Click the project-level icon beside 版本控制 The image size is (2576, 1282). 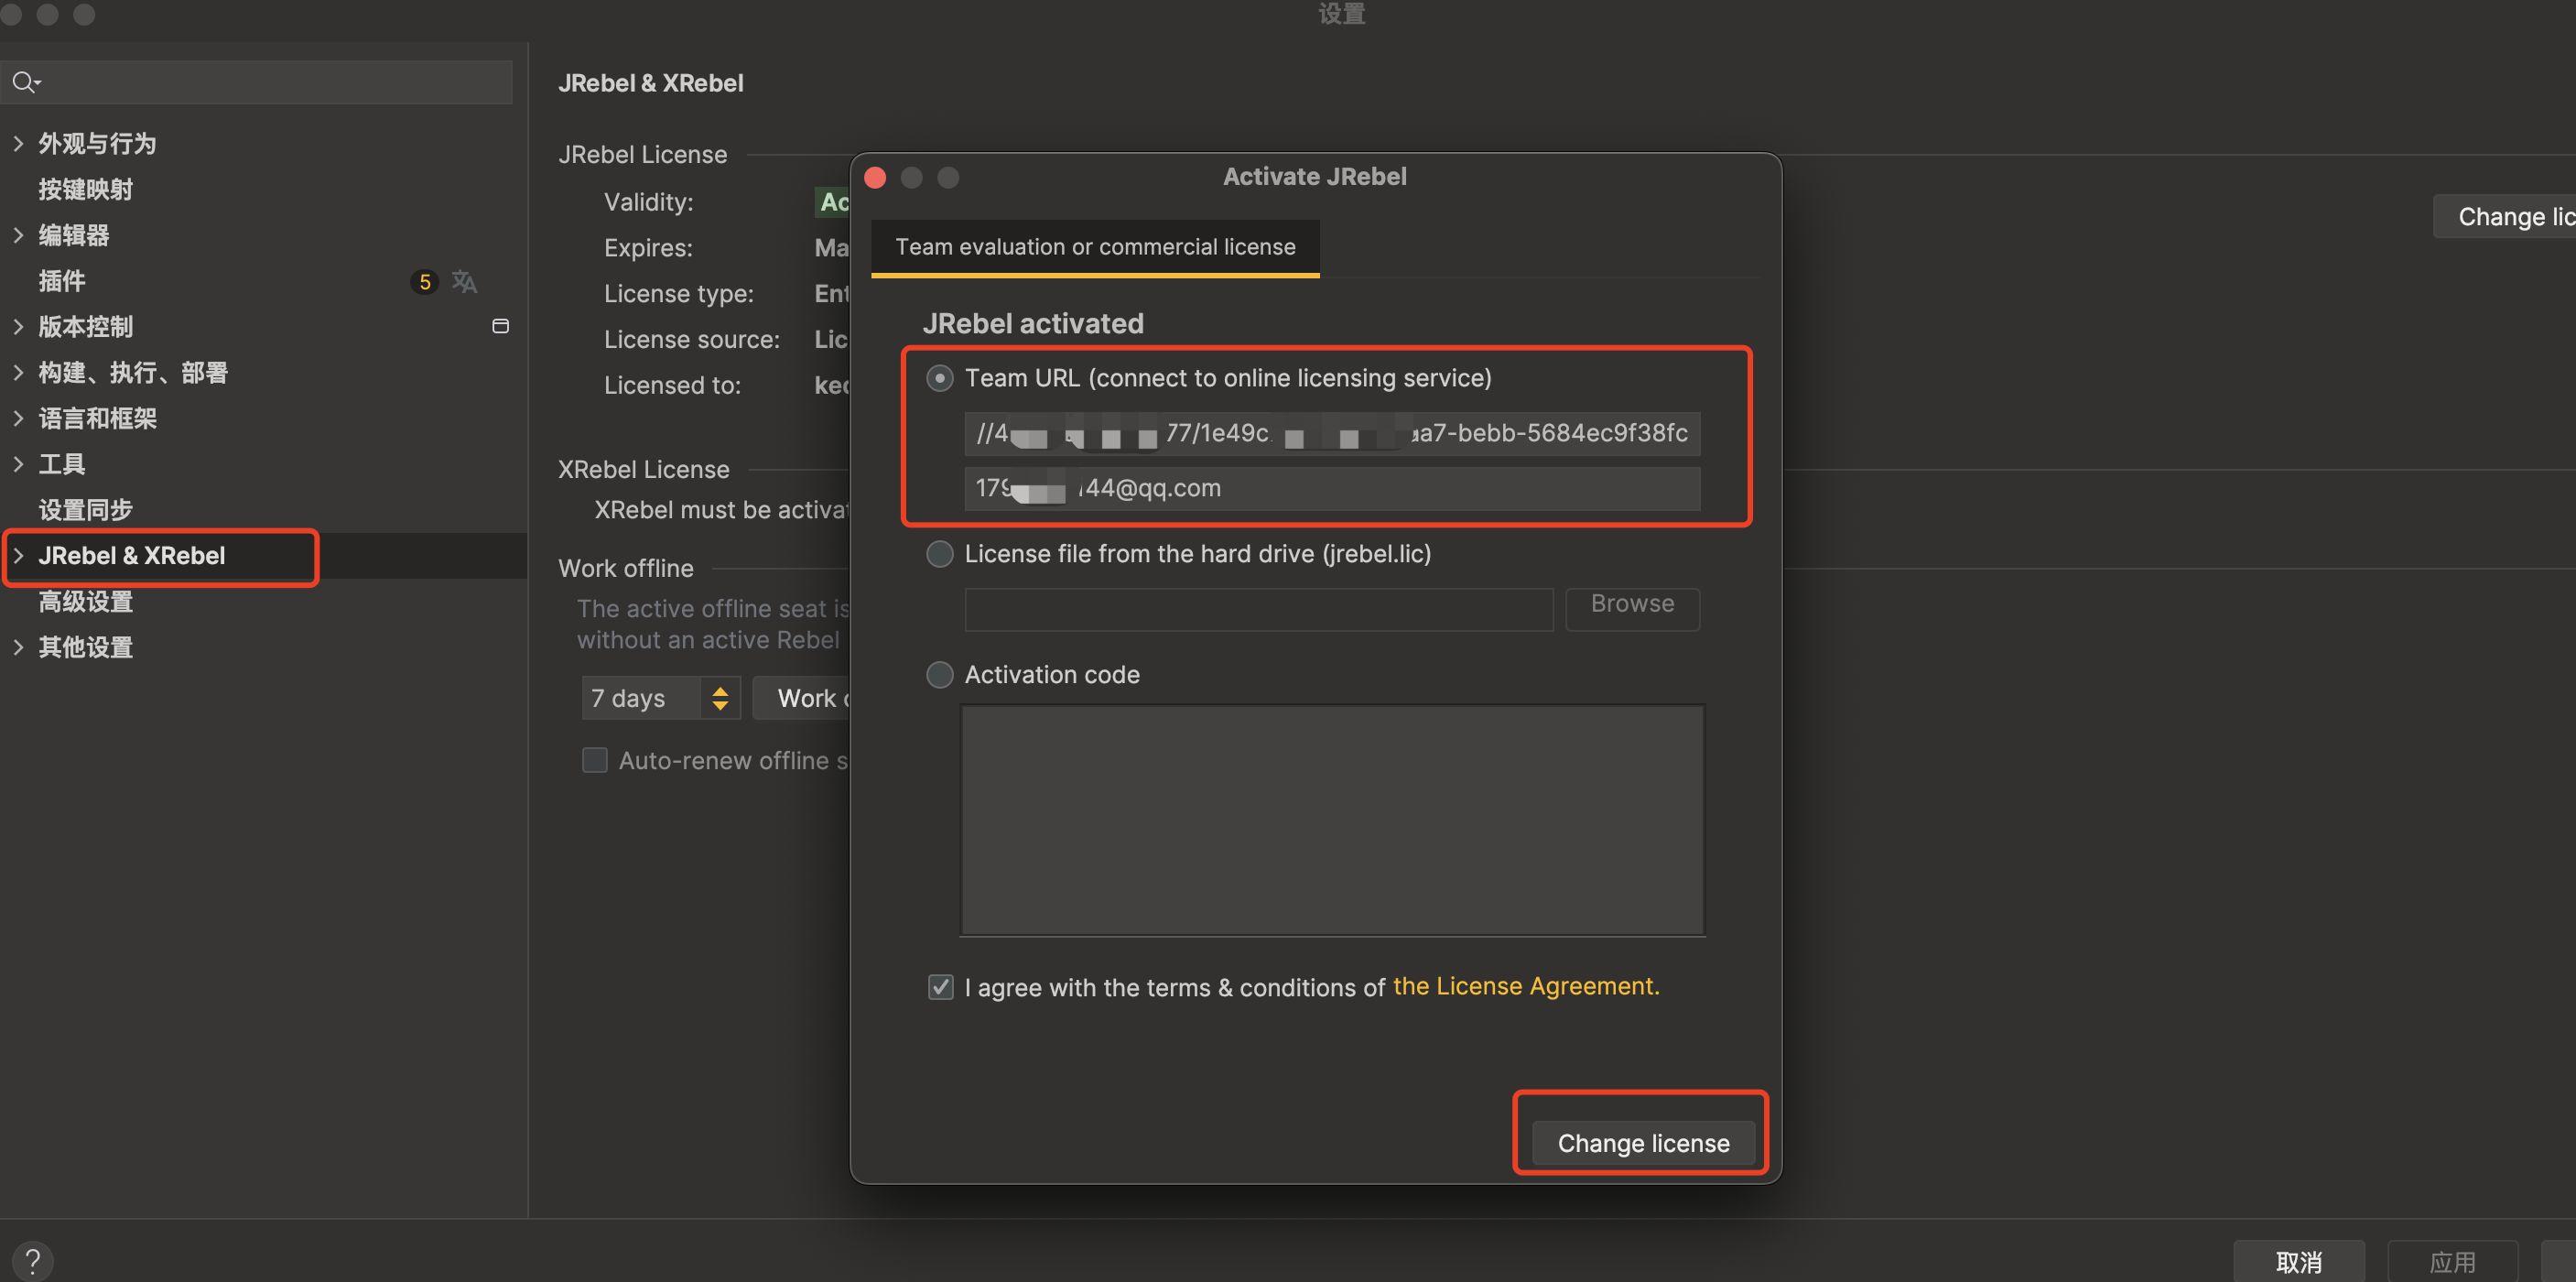point(500,327)
